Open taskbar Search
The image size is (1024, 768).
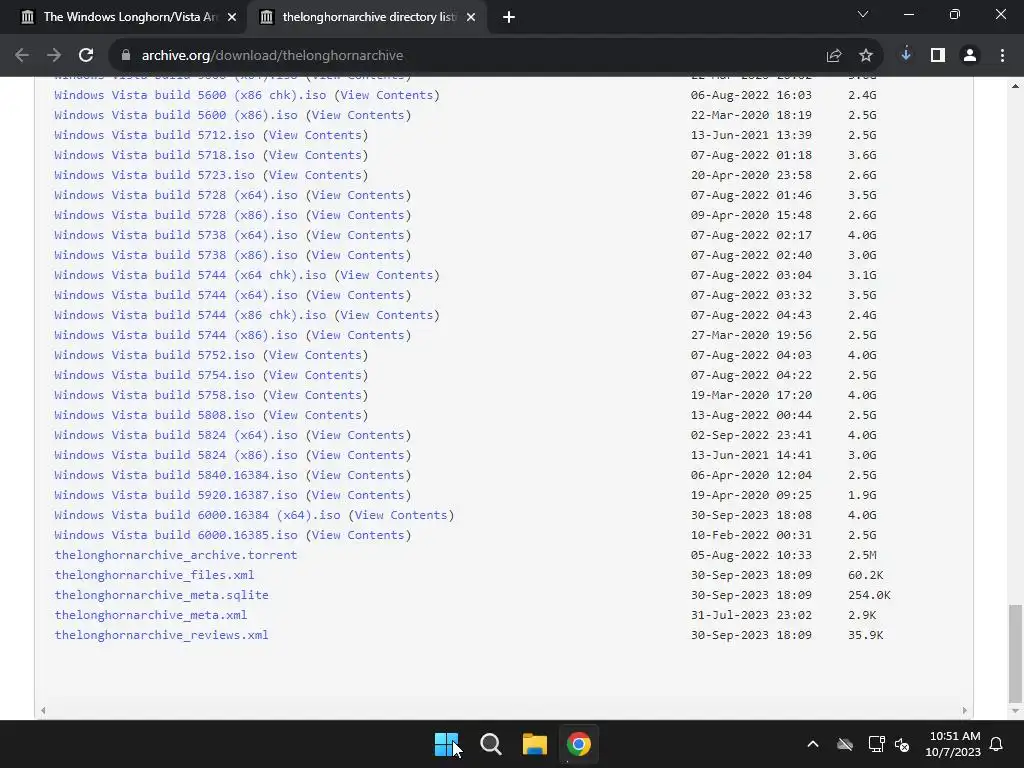[490, 744]
